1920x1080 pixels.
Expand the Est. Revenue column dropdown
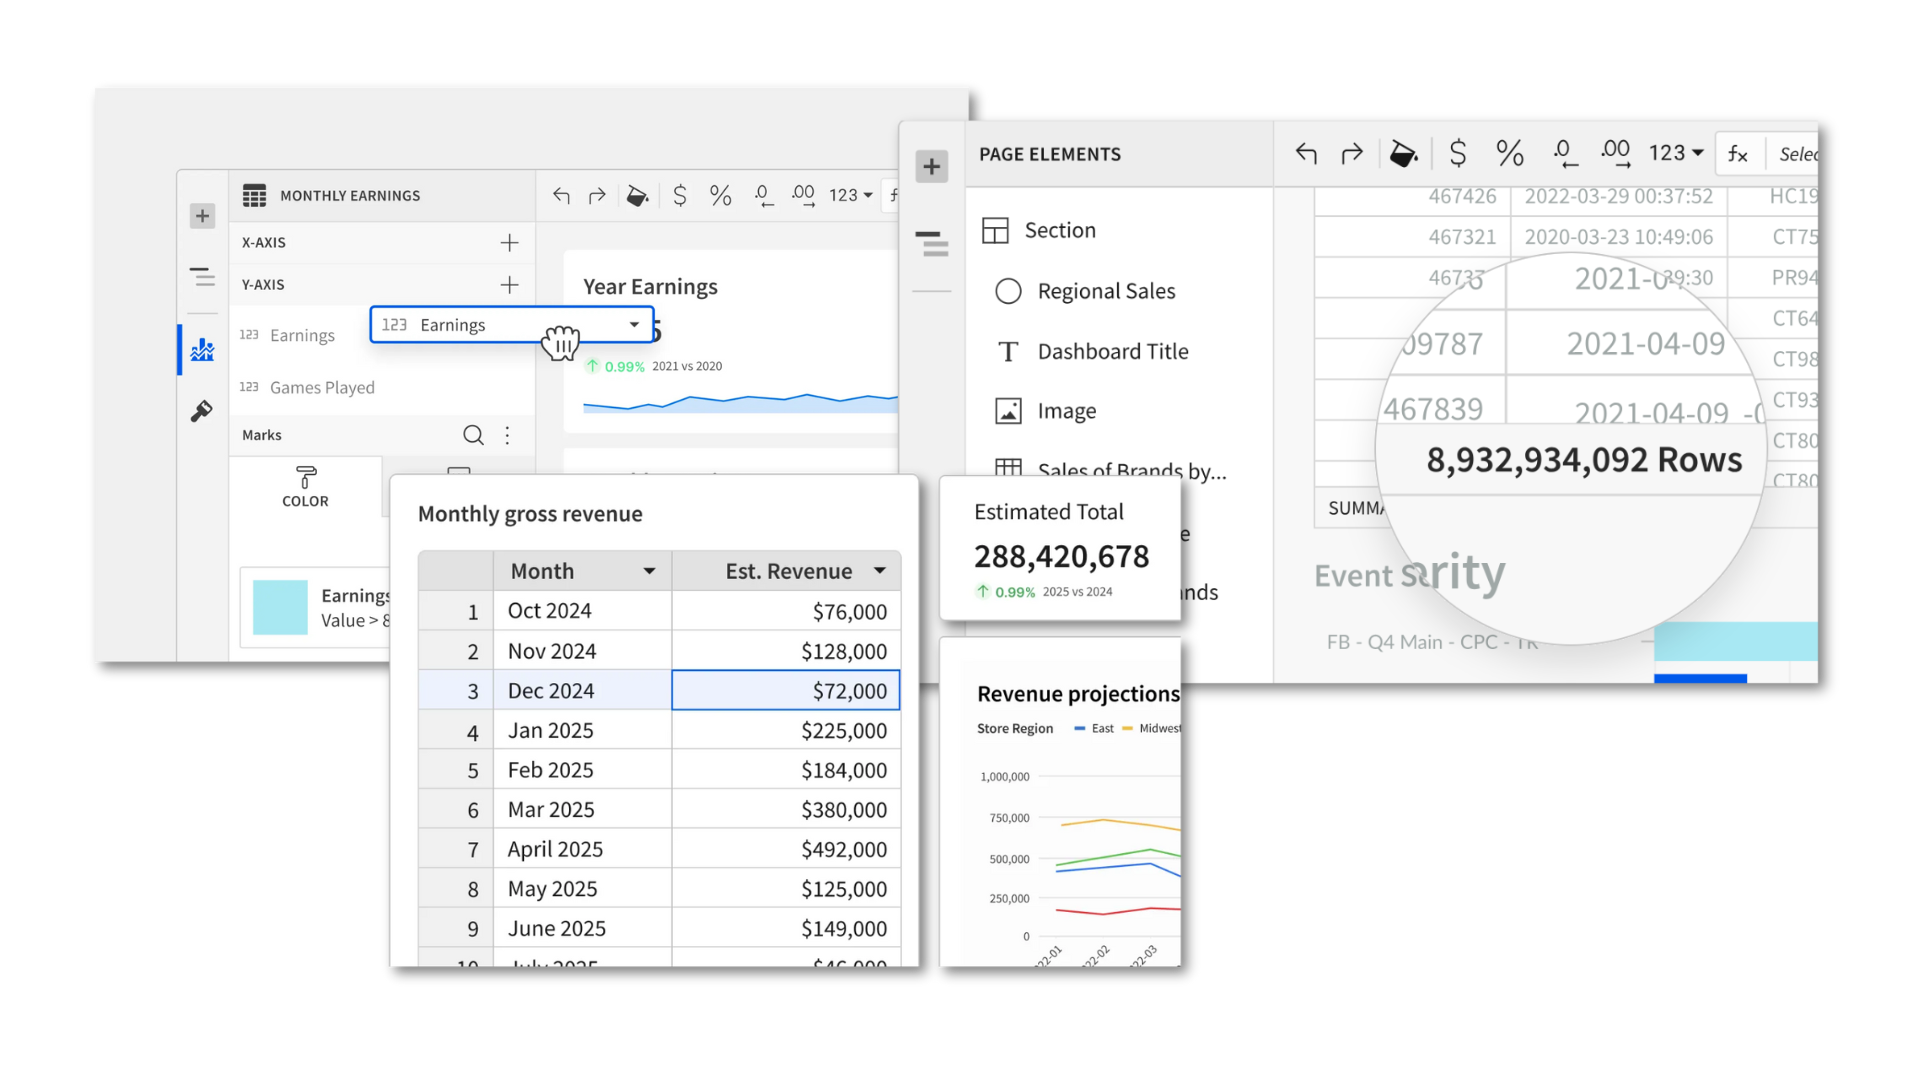pos(880,571)
